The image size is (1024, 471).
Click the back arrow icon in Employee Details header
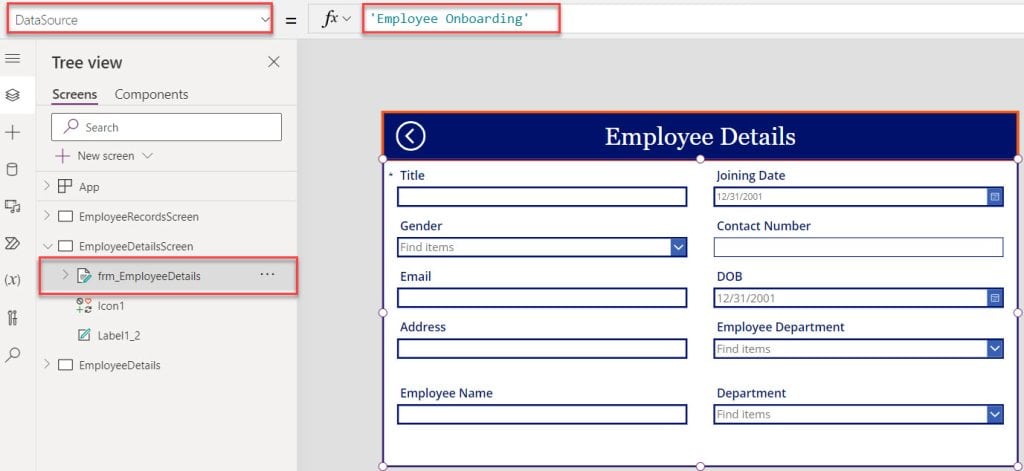point(410,137)
